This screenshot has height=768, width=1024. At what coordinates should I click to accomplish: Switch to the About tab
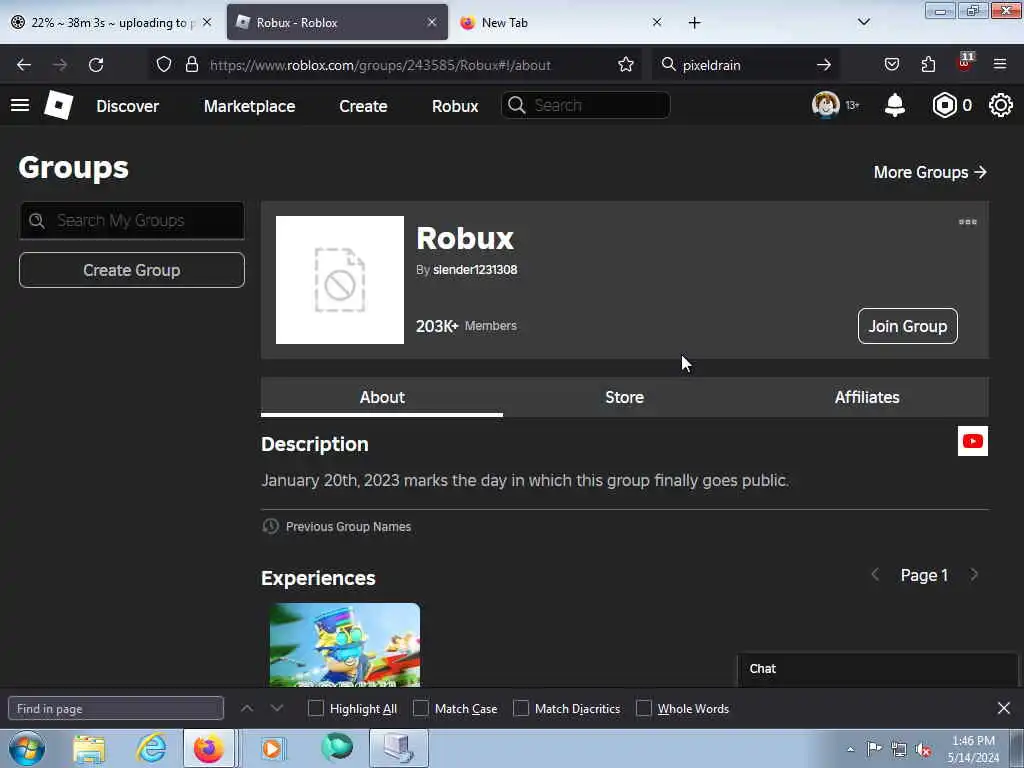382,397
